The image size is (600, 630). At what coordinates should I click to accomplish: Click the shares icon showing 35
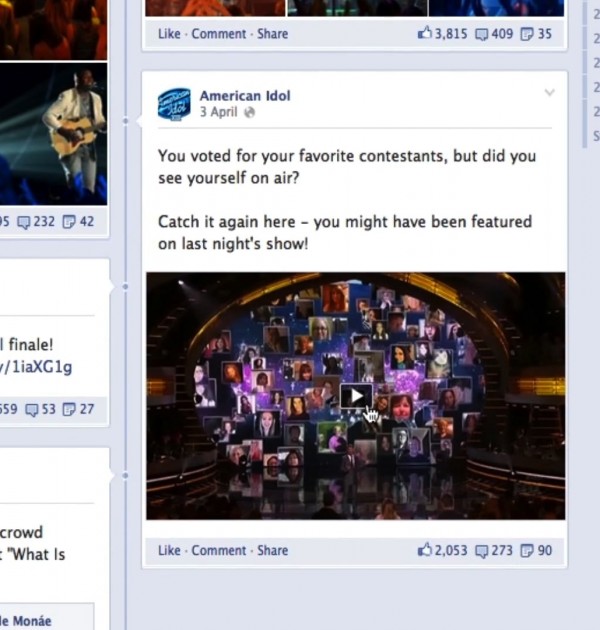coord(526,34)
